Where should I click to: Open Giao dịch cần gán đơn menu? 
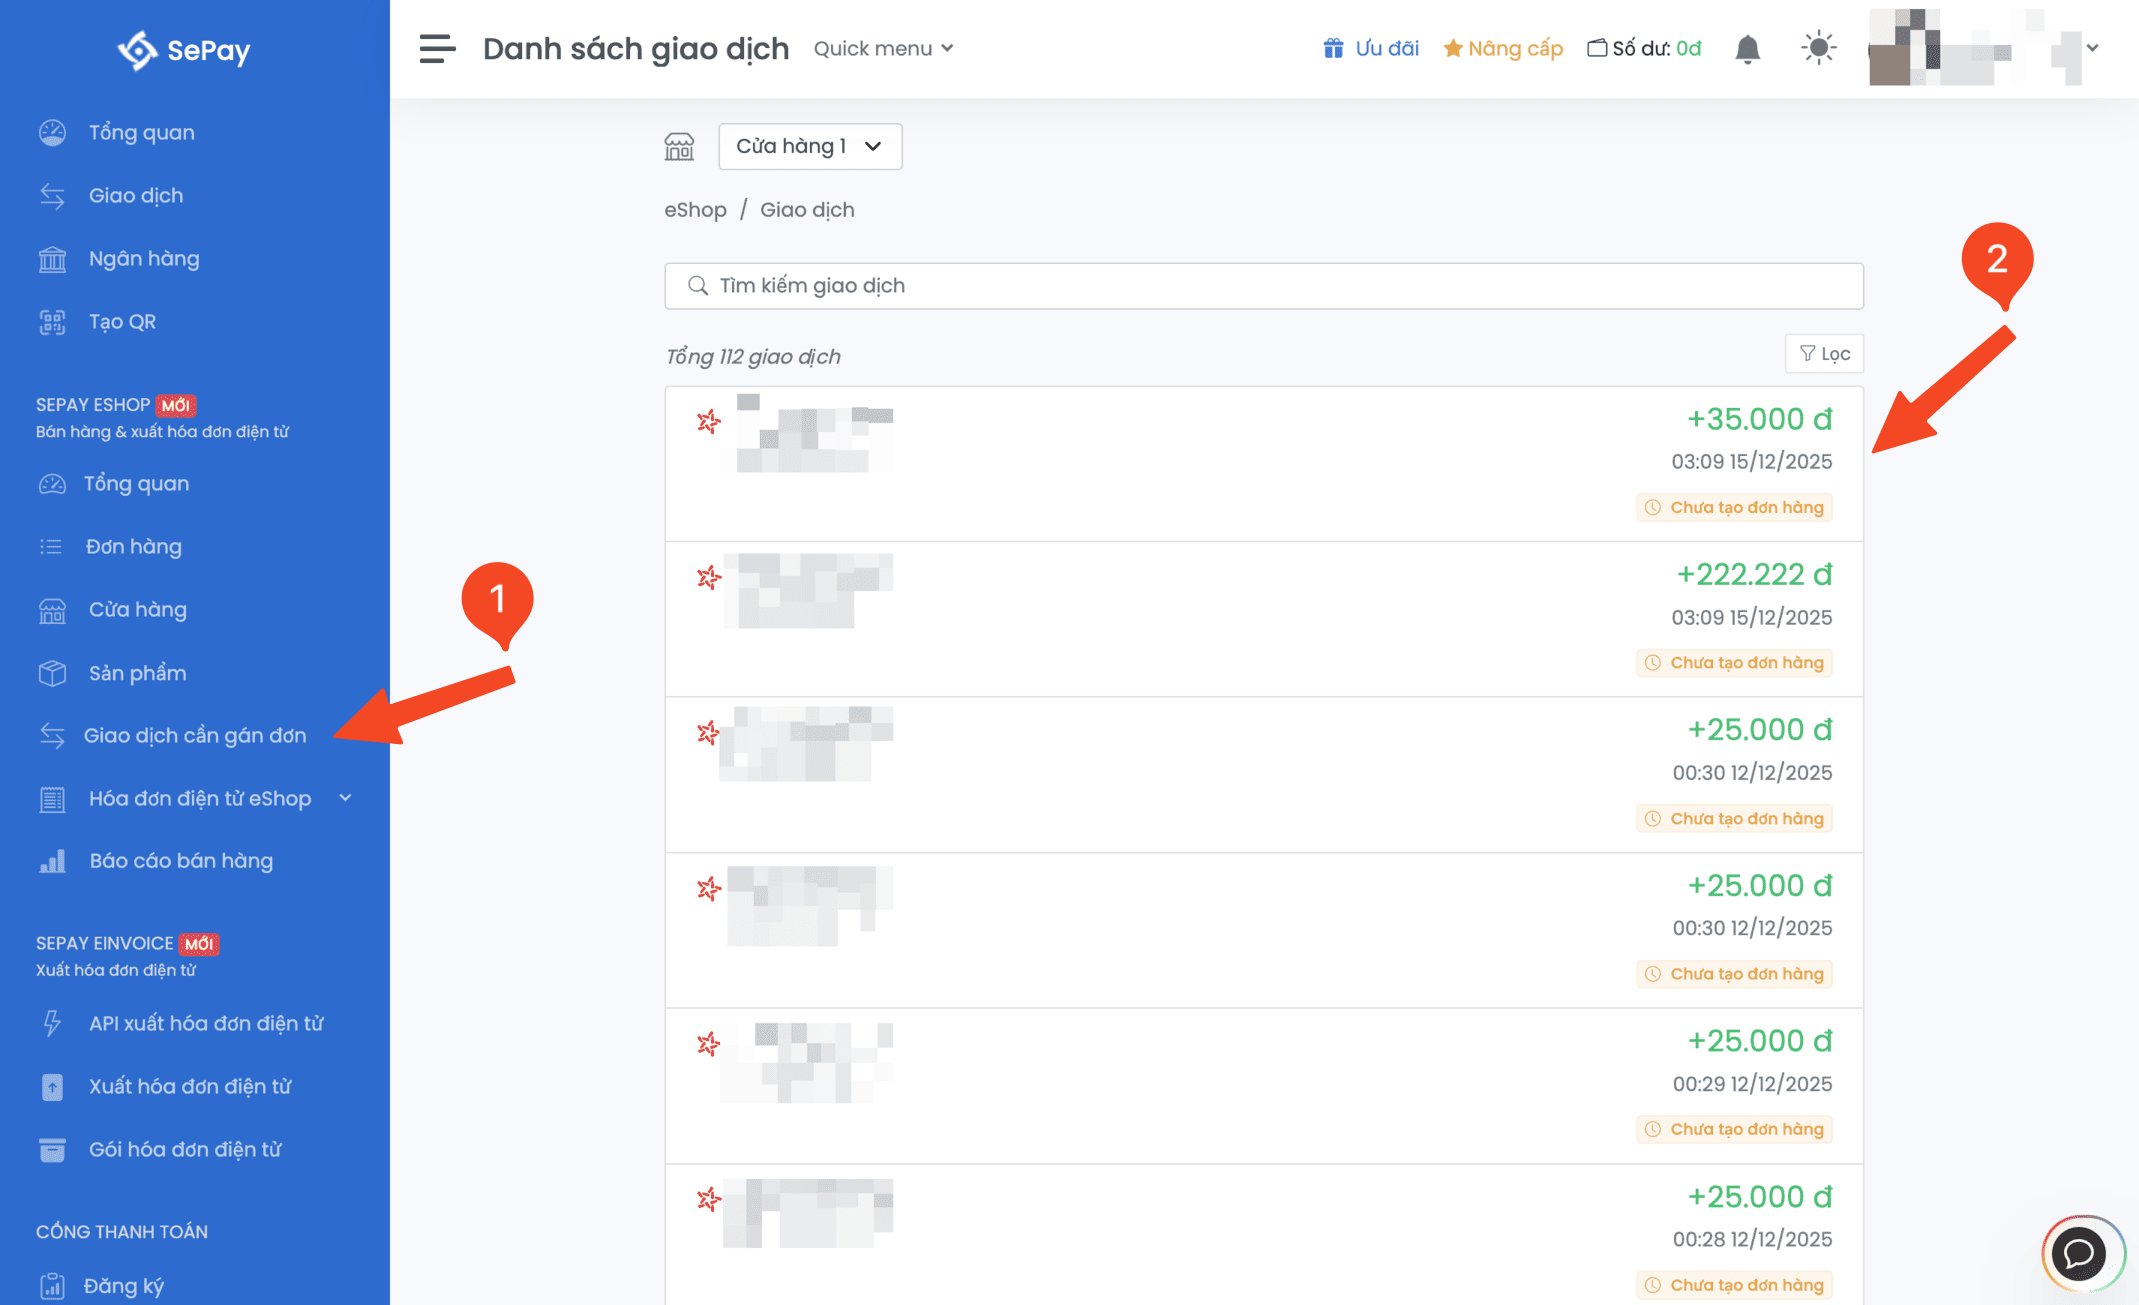(x=195, y=735)
